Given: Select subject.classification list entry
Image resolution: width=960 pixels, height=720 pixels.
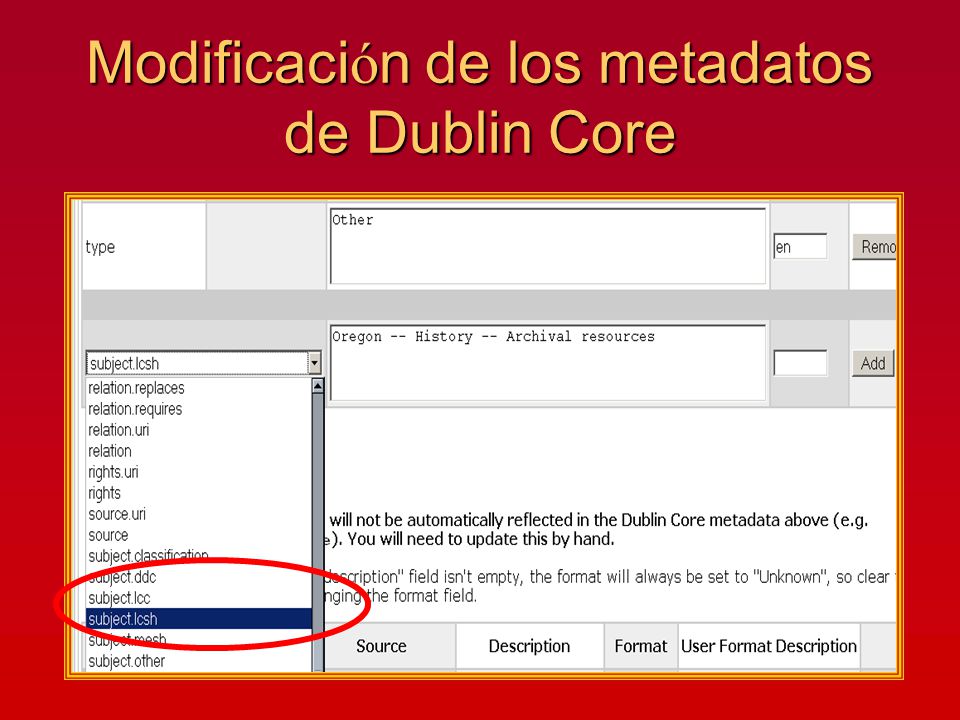Looking at the screenshot, I should [x=199, y=556].
